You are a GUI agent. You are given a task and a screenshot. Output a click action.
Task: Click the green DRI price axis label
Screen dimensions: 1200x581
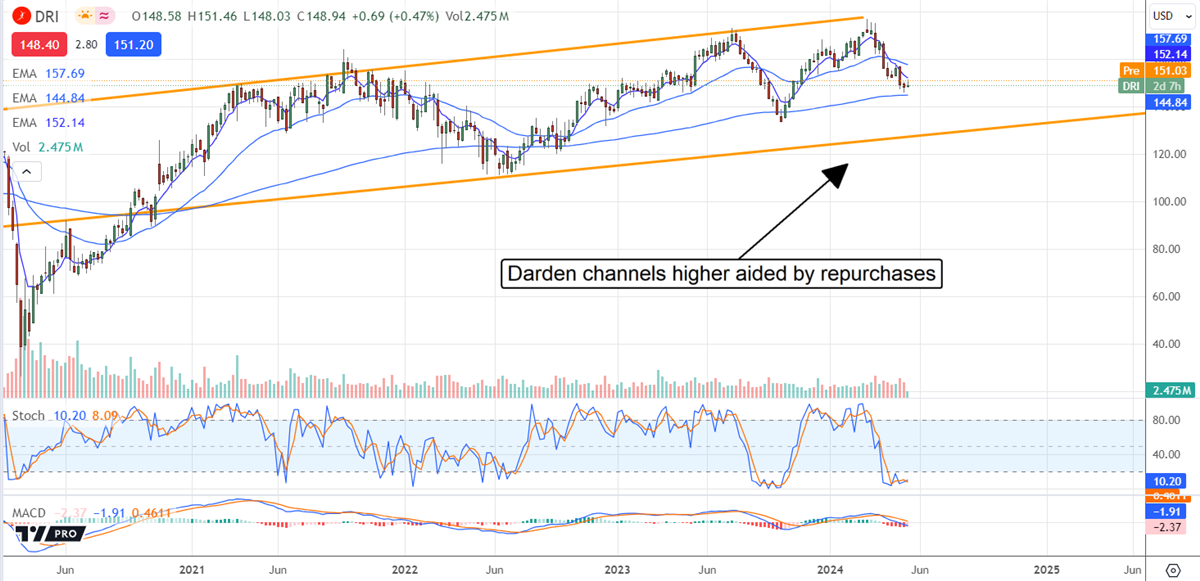1132,86
